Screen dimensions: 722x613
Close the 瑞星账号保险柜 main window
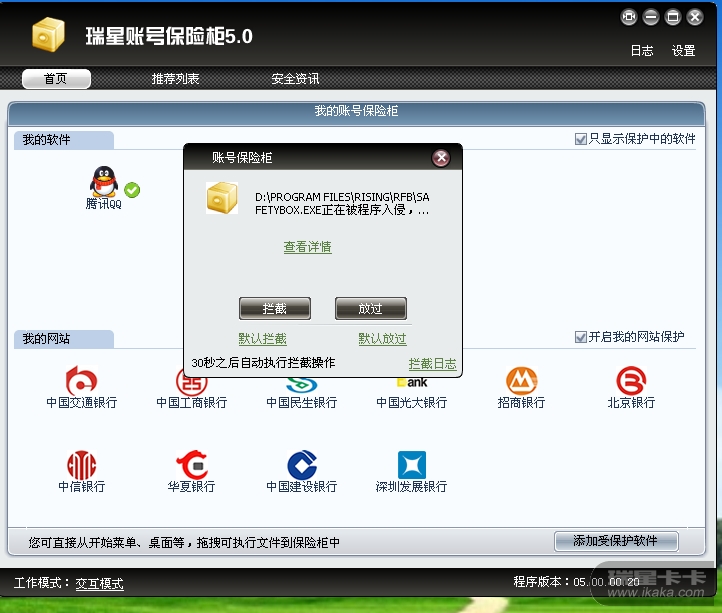click(x=695, y=18)
